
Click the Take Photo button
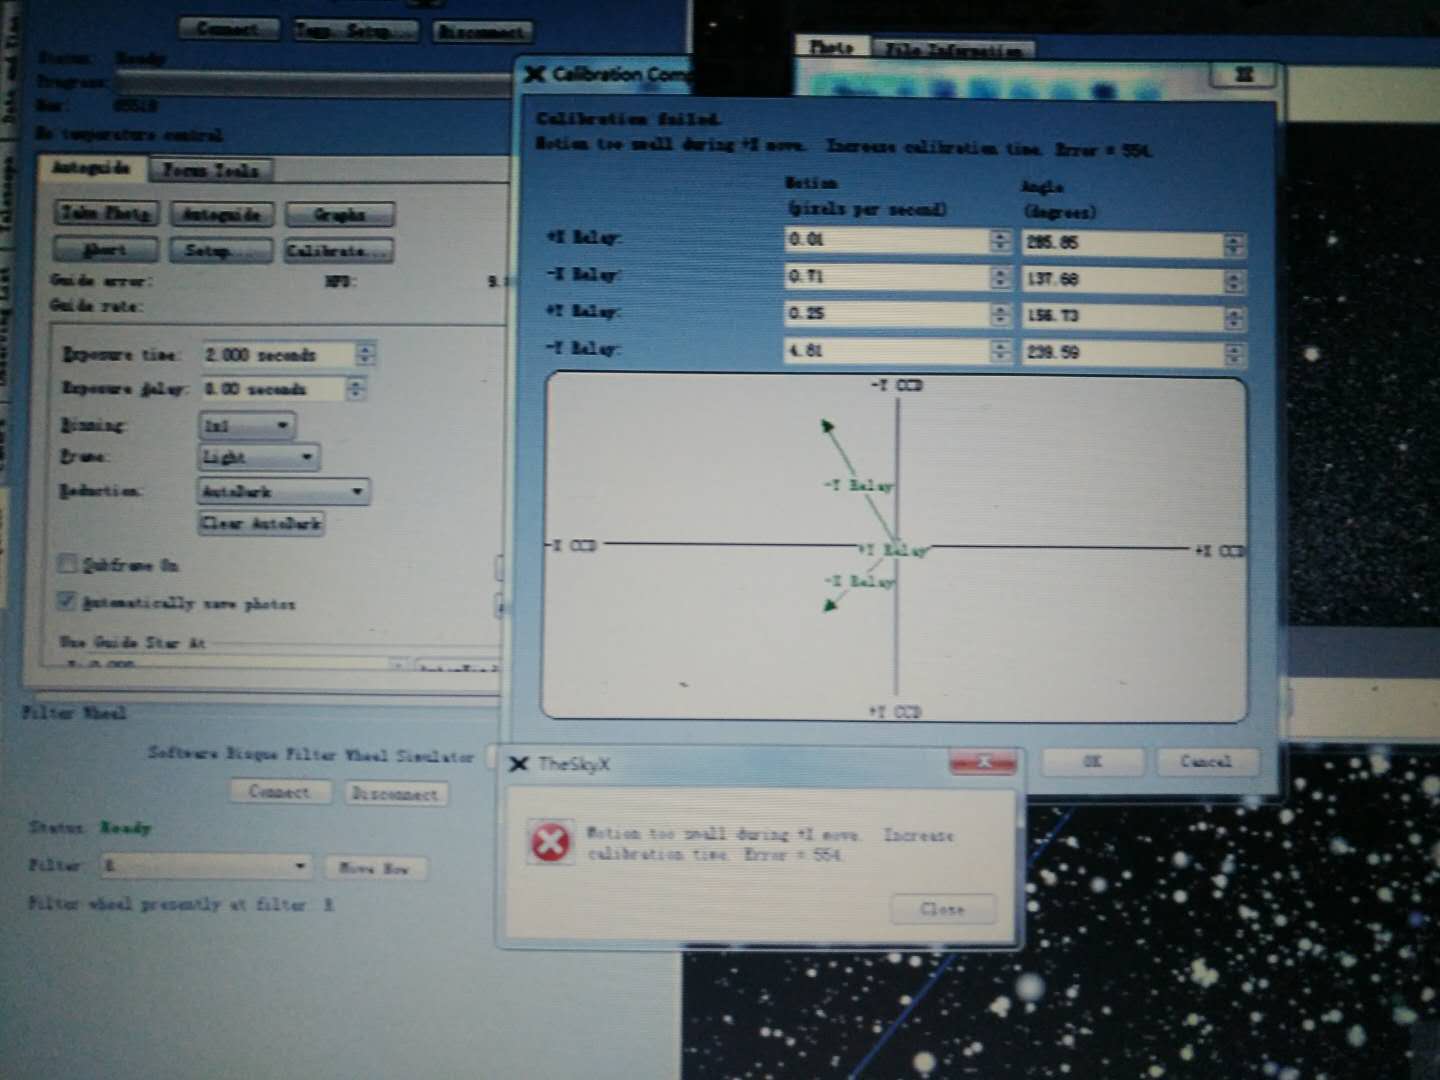click(106, 212)
